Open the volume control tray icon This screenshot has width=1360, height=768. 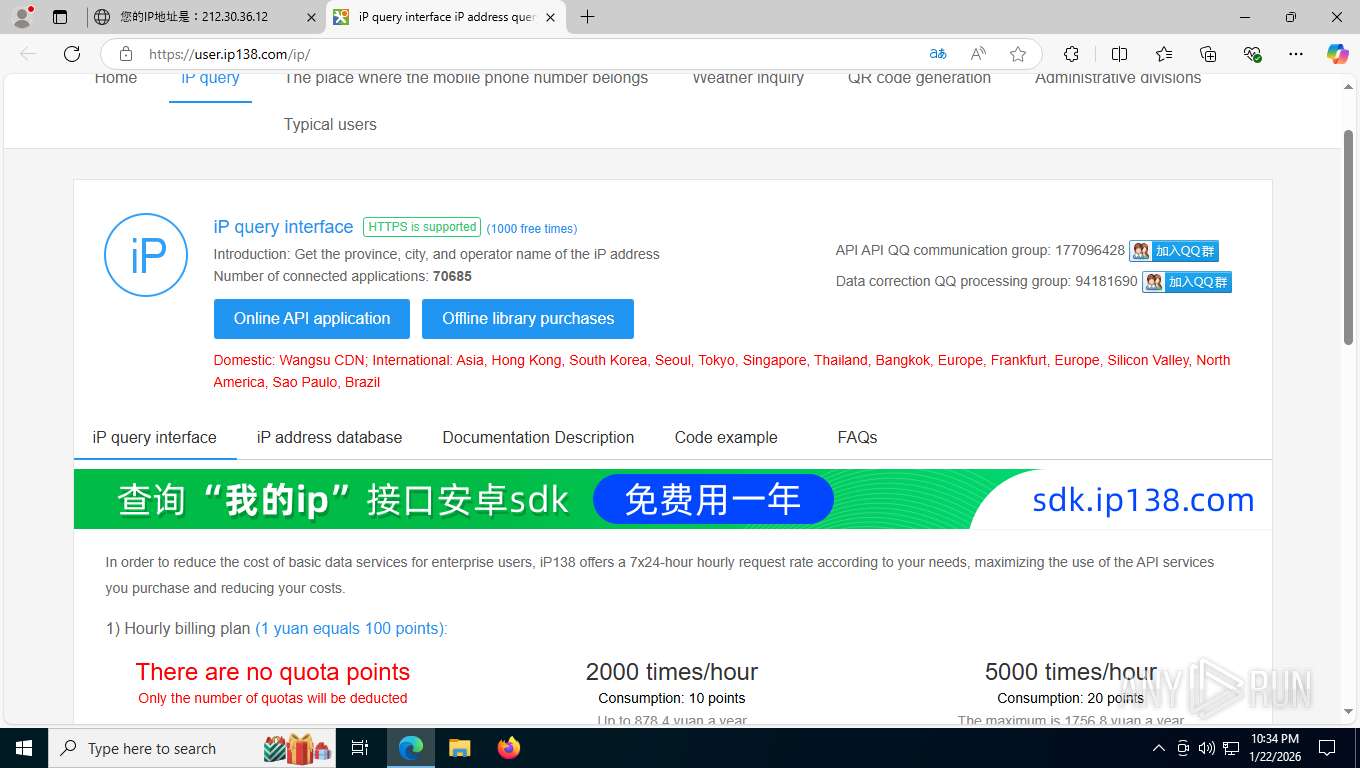[1206, 748]
